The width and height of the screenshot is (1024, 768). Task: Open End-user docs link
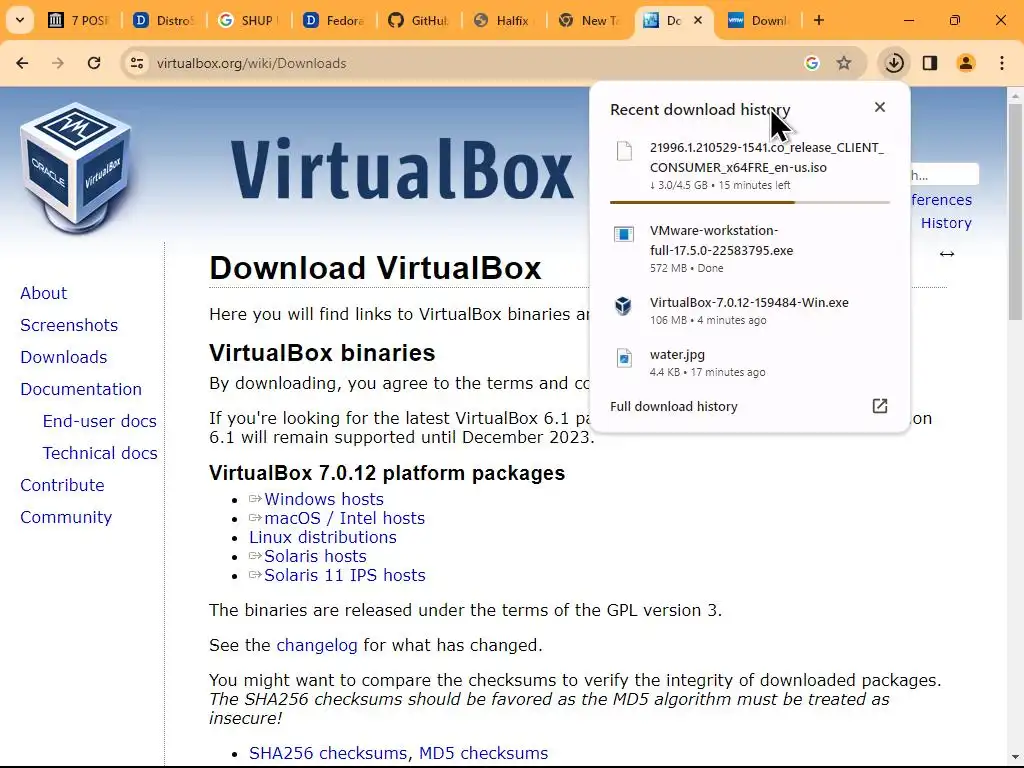click(100, 421)
